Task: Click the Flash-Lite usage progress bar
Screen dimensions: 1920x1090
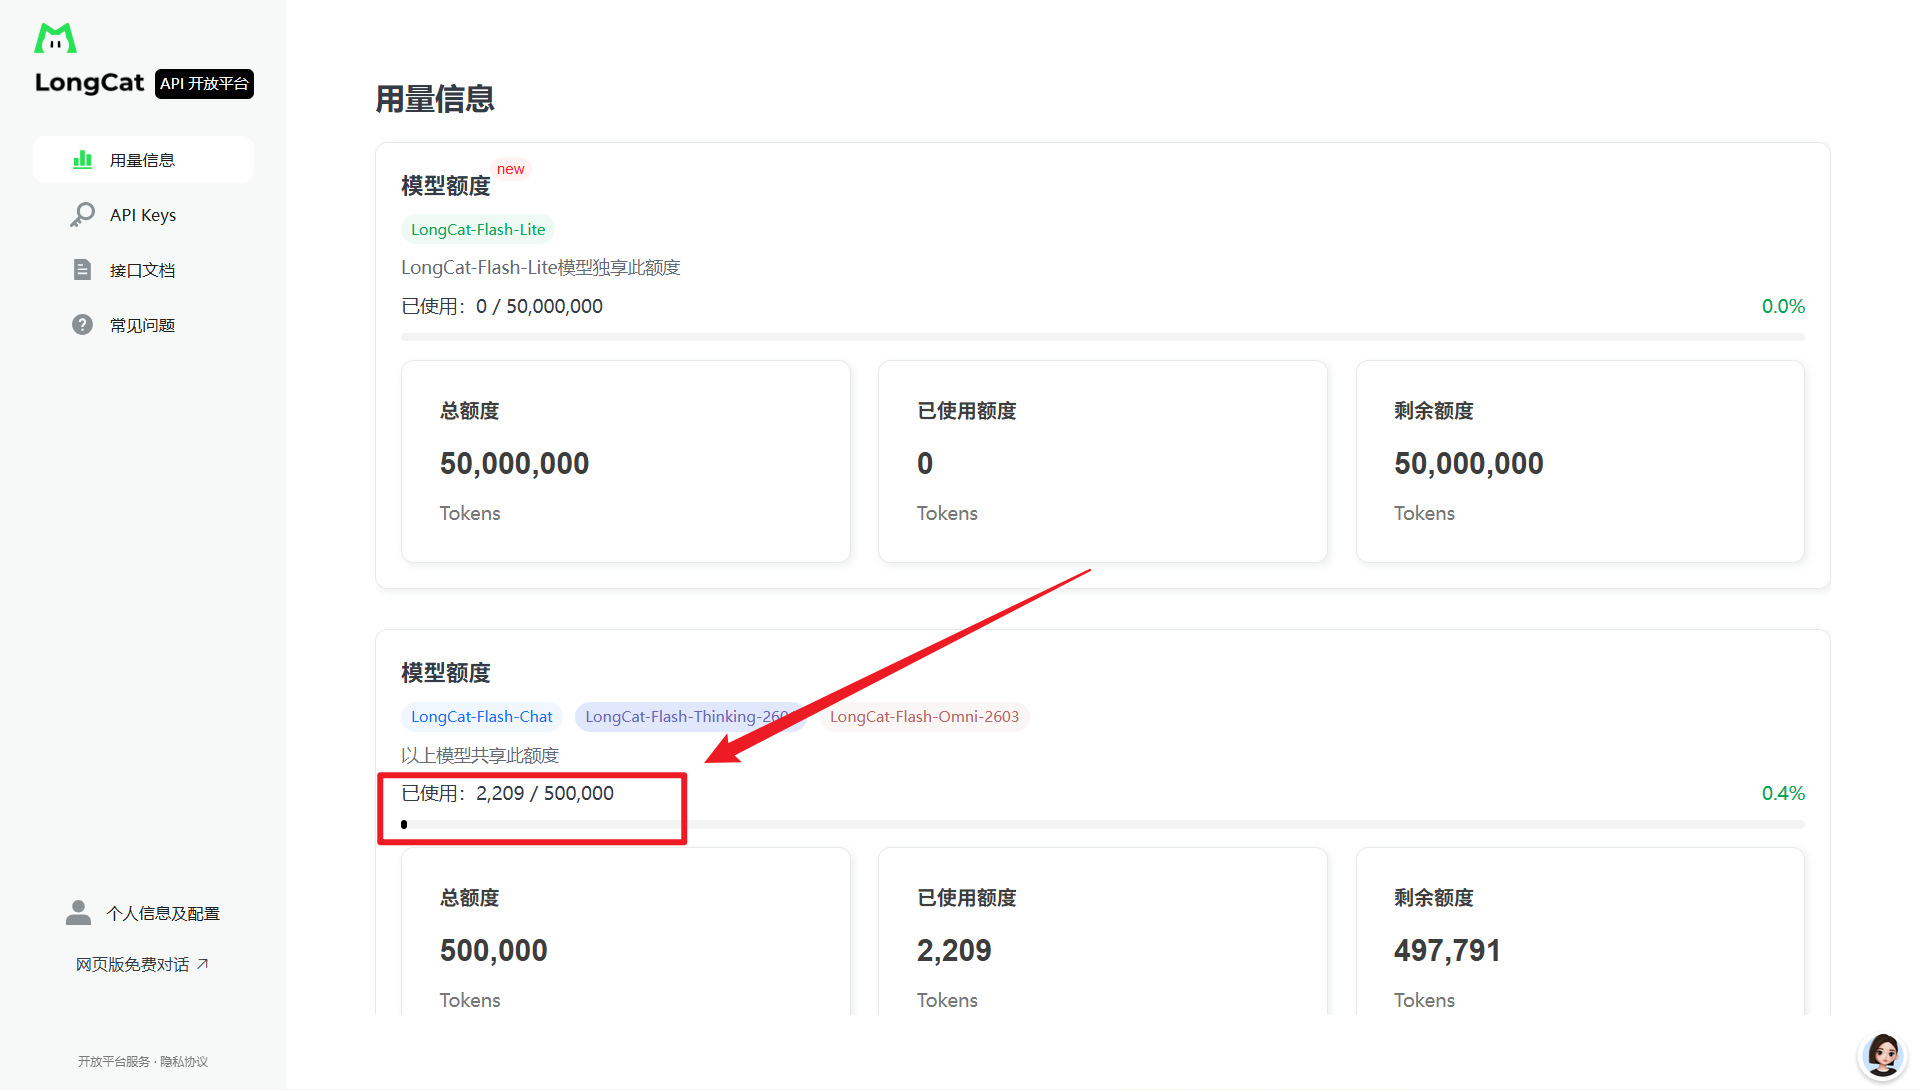Action: coord(1103,337)
